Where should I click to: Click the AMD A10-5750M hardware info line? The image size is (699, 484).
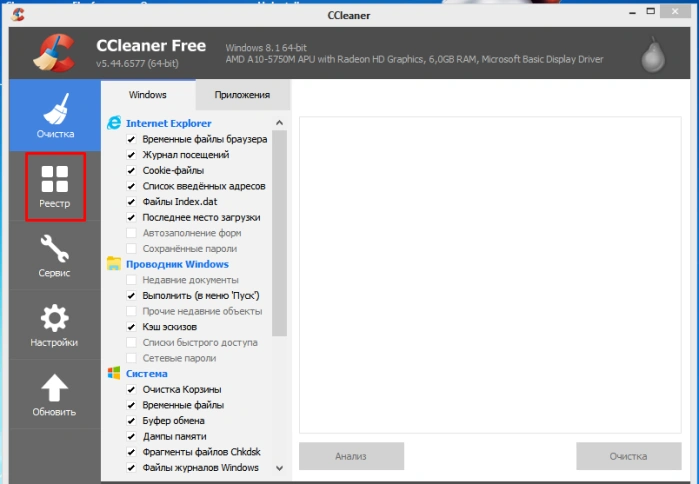[414, 59]
